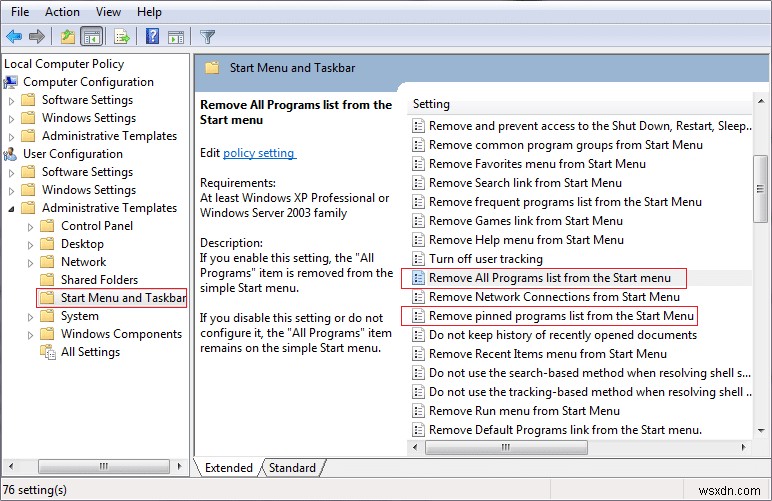The height and width of the screenshot is (501, 772).
Task: Toggle the Show/Hide Action Pane icon
Action: point(176,37)
